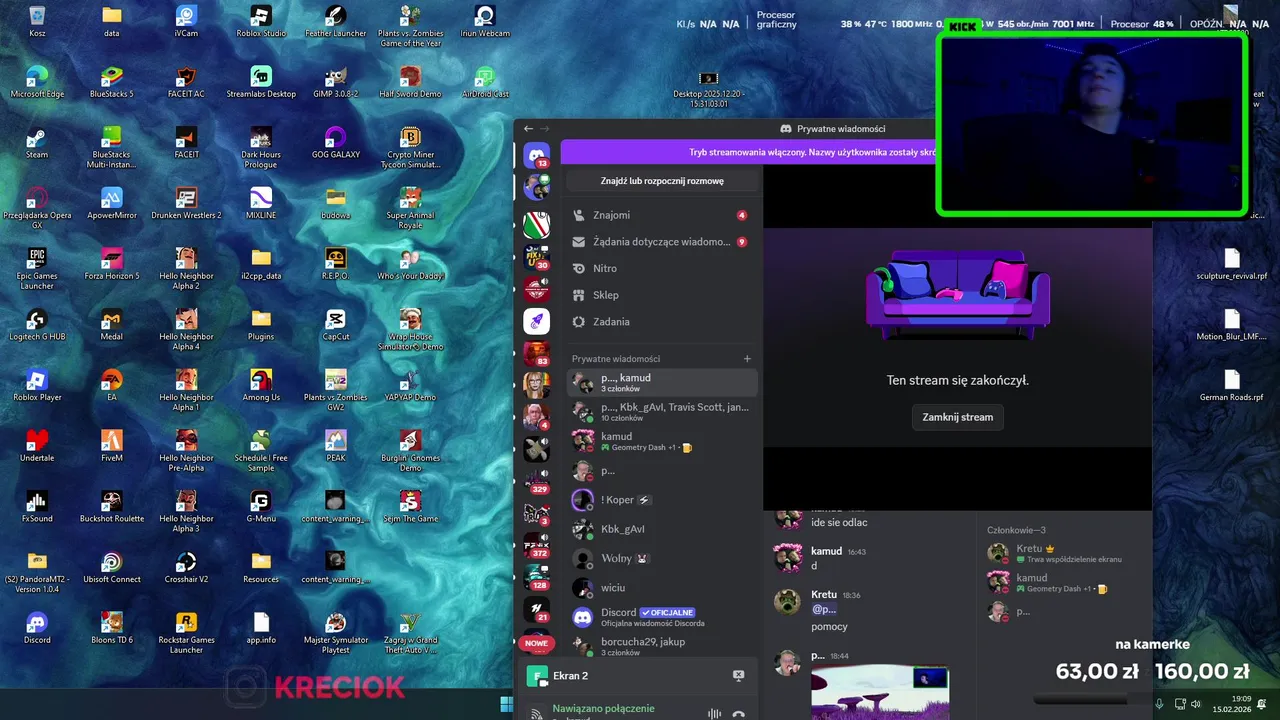The width and height of the screenshot is (1280, 720).
Task: Select Znajomi in Discord sidebar
Action: [x=661, y=215]
